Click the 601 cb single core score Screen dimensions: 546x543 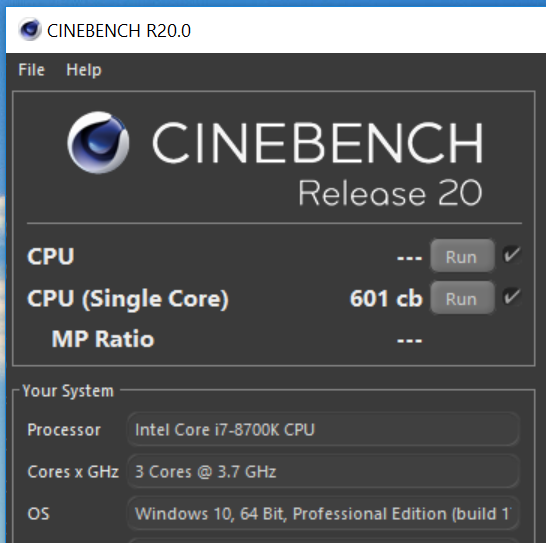[386, 298]
